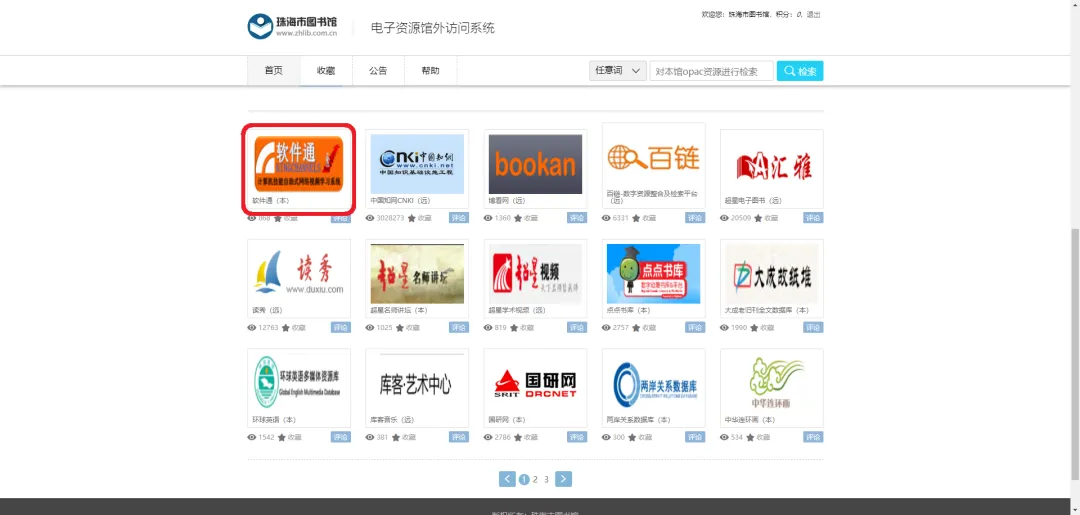The width and height of the screenshot is (1080, 515).
Task: Click 评论 button under 中华连环画
Action: coord(813,437)
